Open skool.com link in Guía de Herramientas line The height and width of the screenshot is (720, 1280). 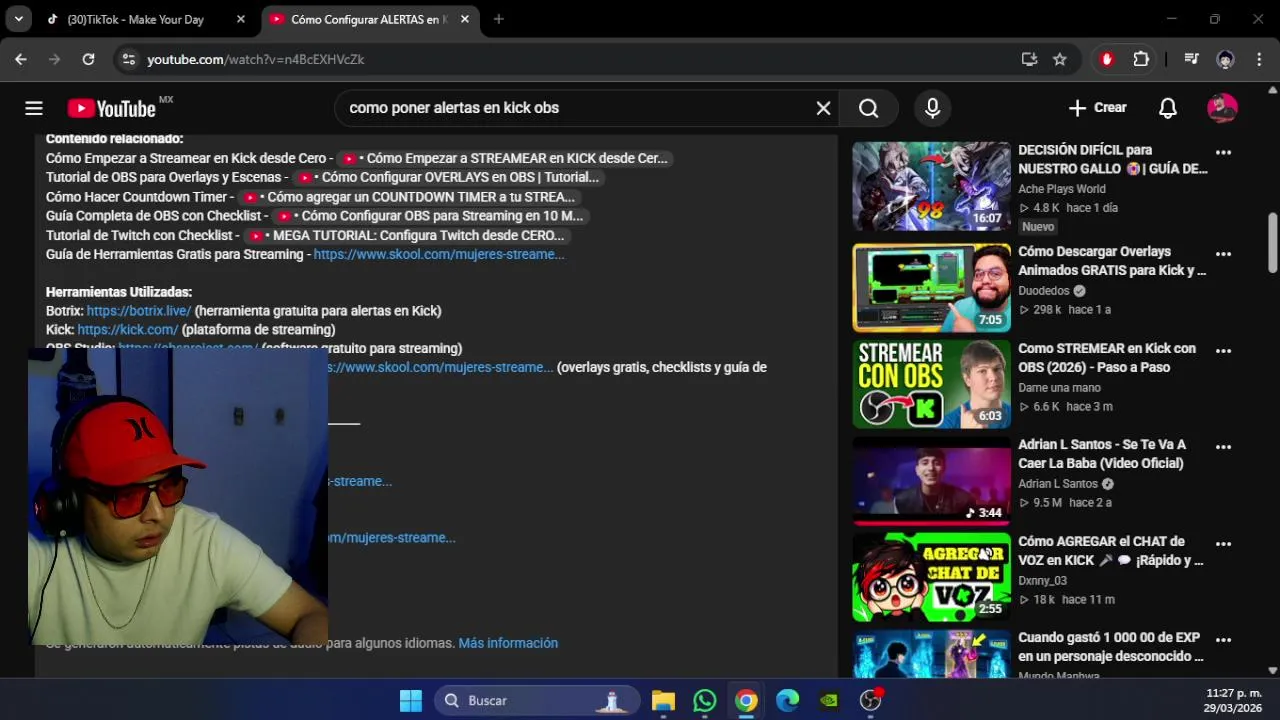tap(439, 255)
